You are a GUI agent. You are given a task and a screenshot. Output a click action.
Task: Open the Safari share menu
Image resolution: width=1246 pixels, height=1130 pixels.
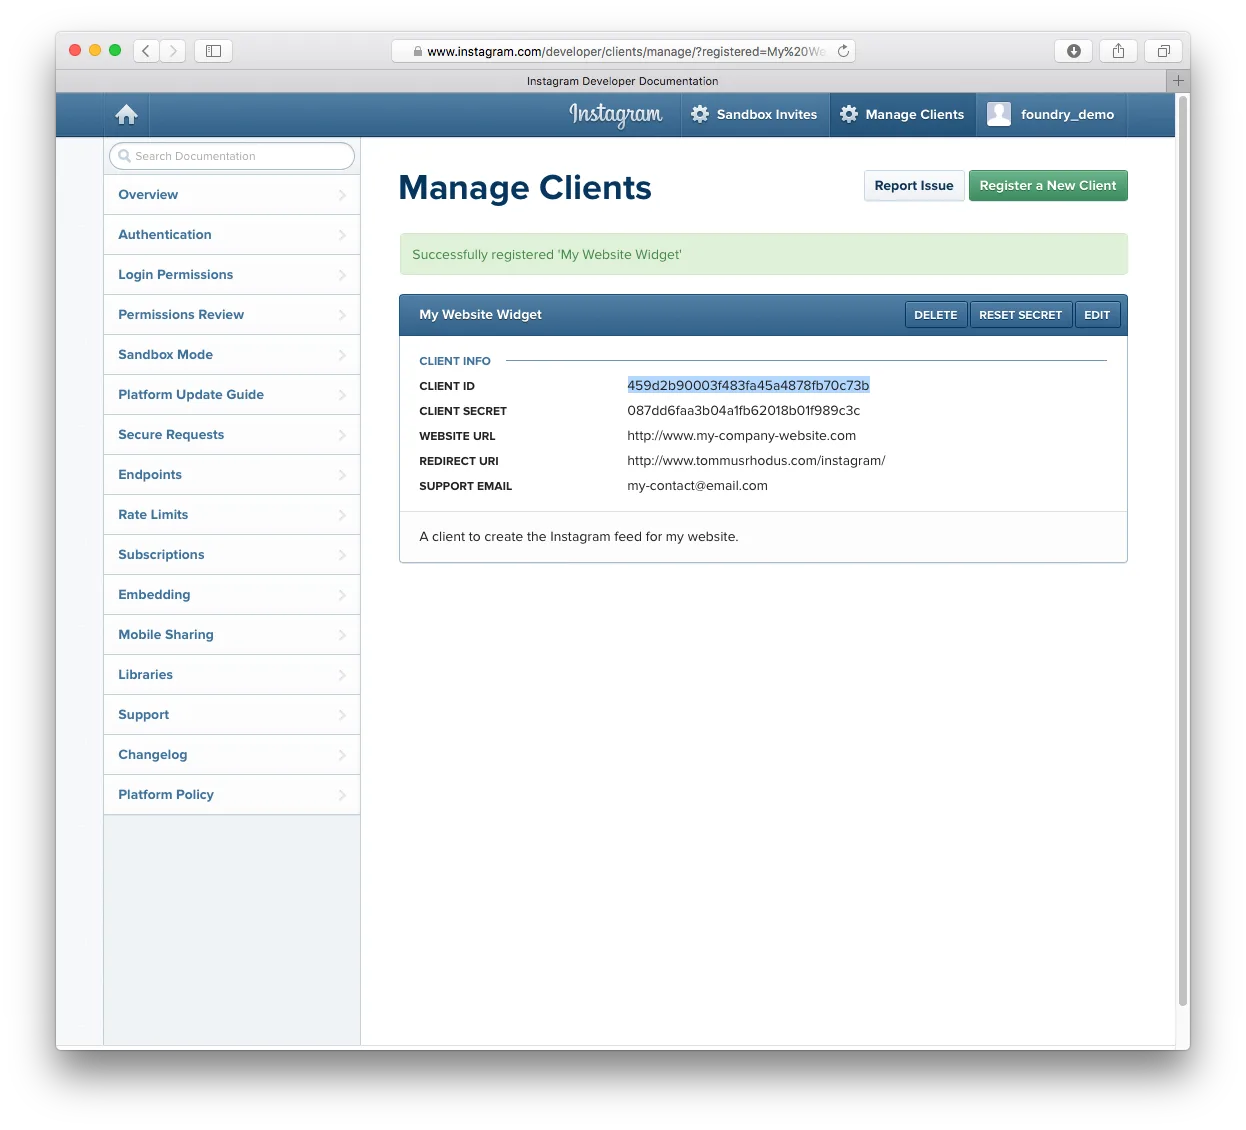(1118, 51)
